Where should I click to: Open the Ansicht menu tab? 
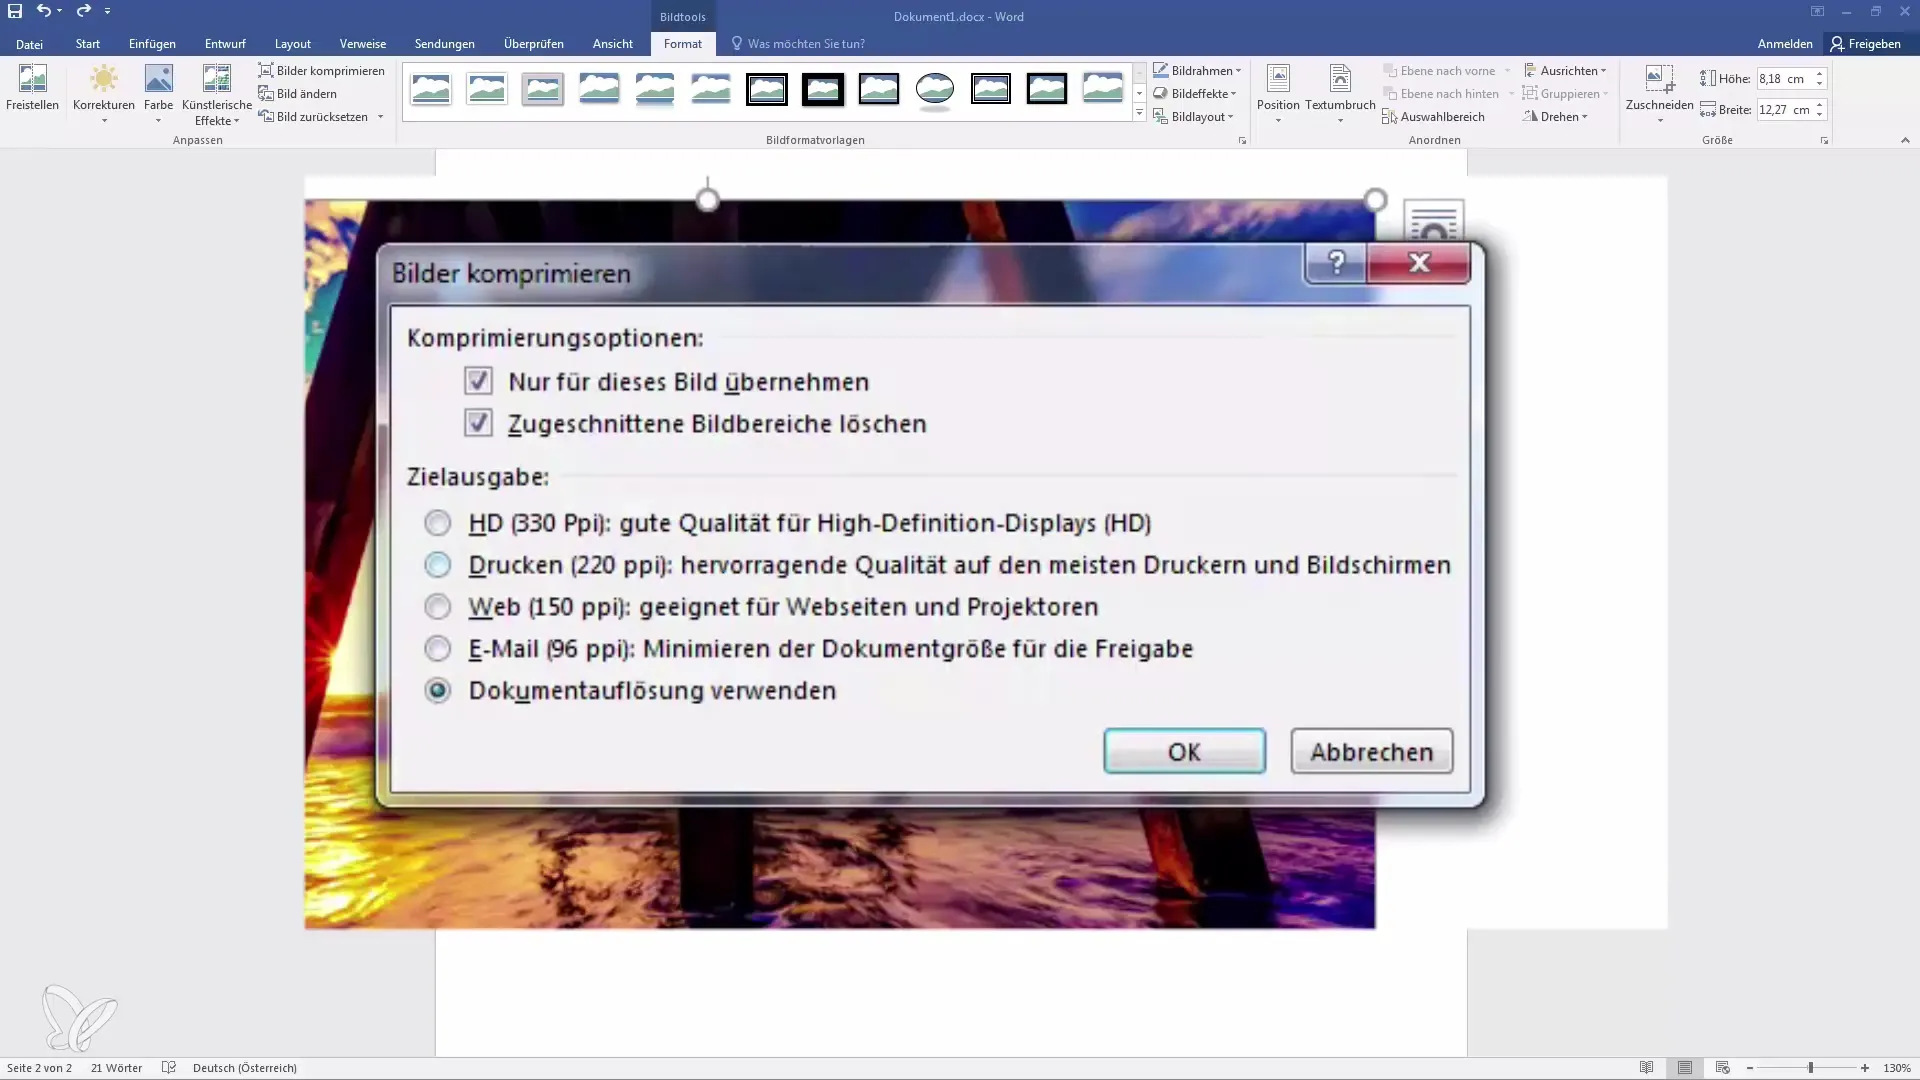point(613,44)
